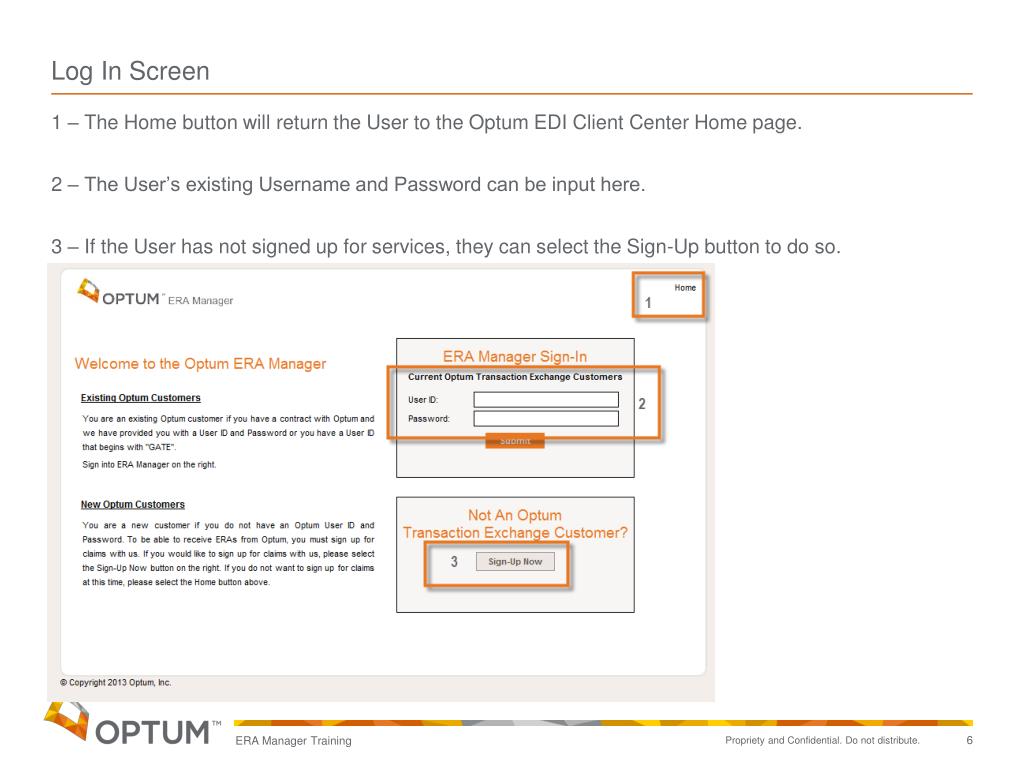Screen dimensions: 1024x768
Task: Click the ERA Manager Training footer text
Action: (293, 741)
